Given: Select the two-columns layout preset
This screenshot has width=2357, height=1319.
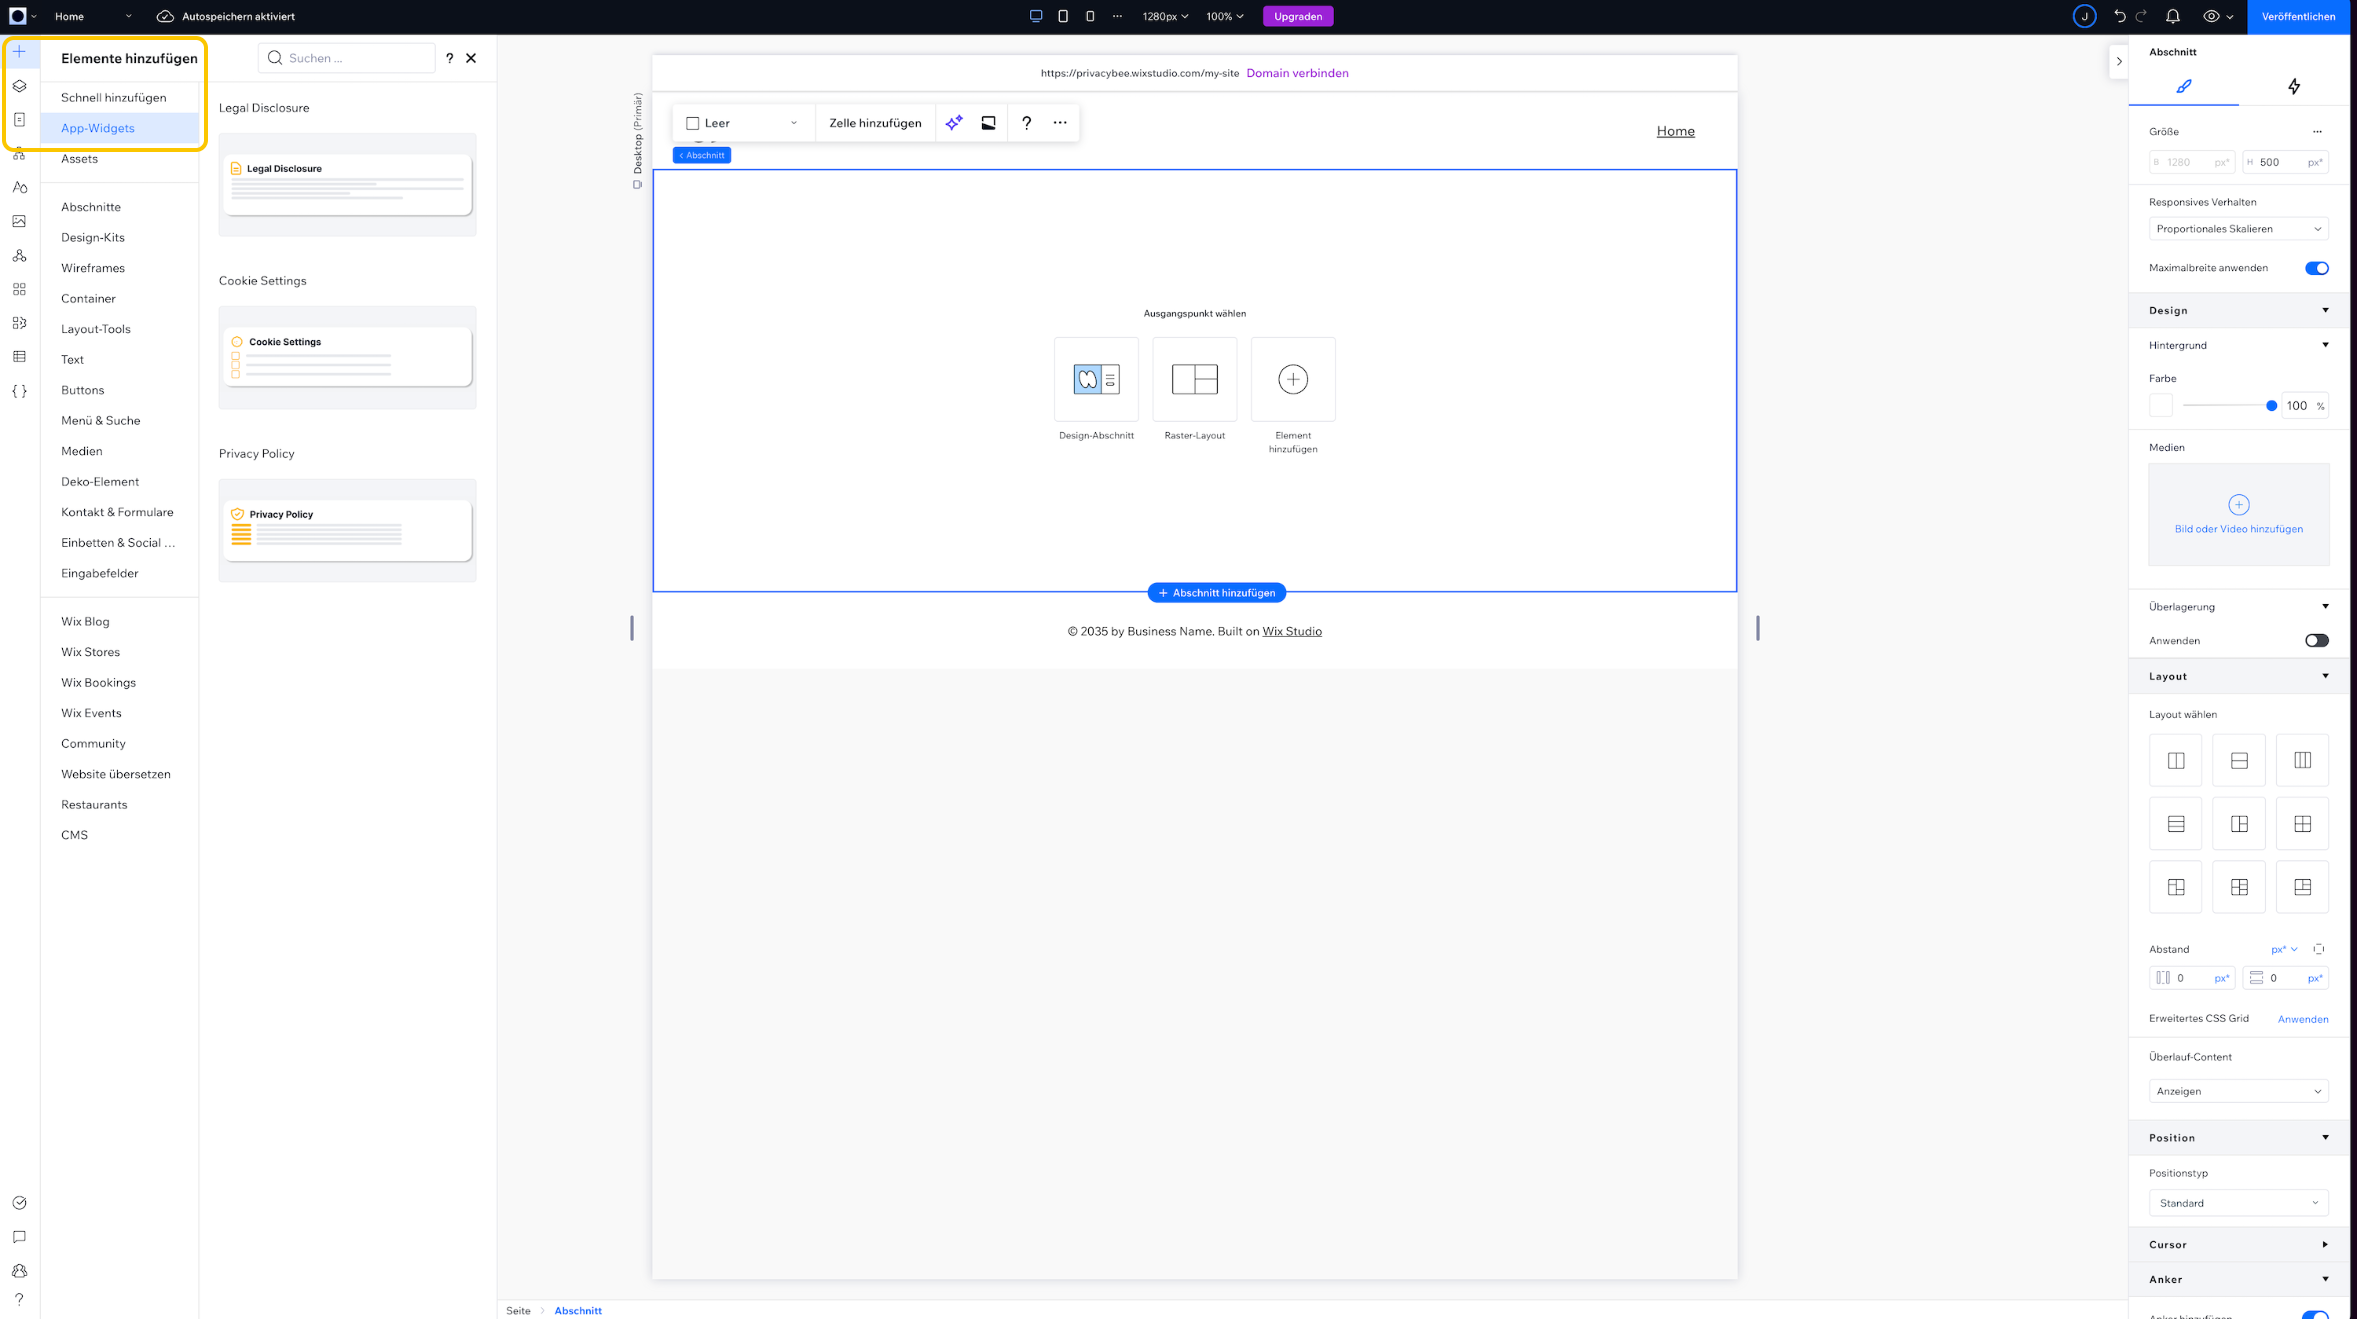Looking at the screenshot, I should 2176,761.
